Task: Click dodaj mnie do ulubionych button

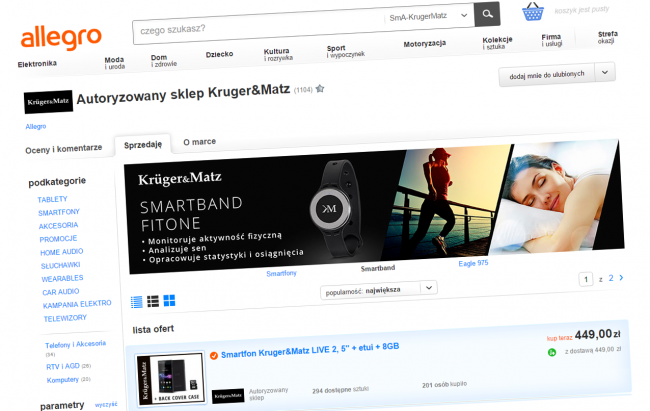Action: tap(547, 75)
